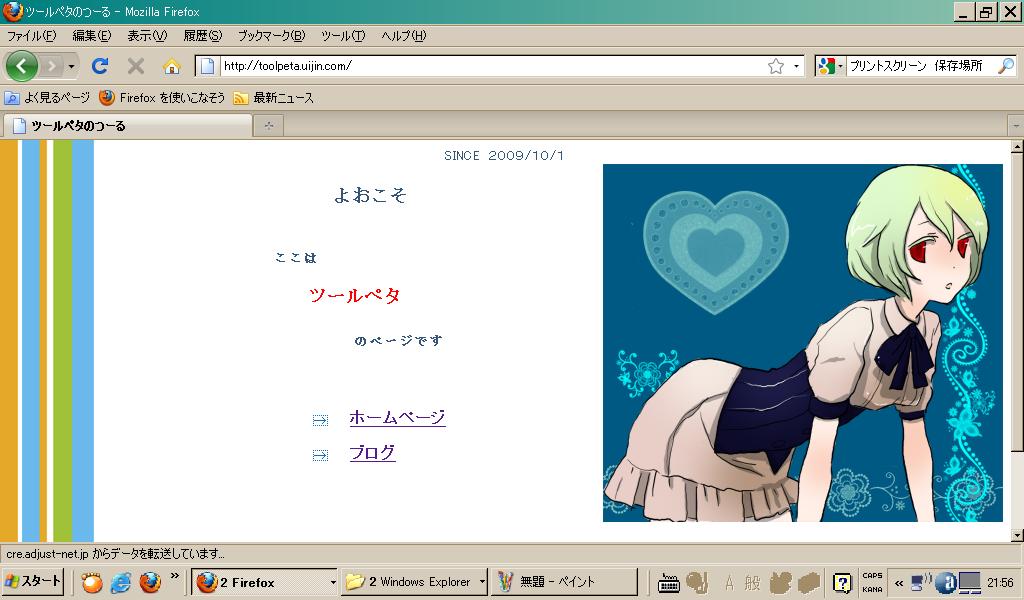Toggle the CAPS indicator in language bar
The width and height of the screenshot is (1024, 600).
[872, 576]
